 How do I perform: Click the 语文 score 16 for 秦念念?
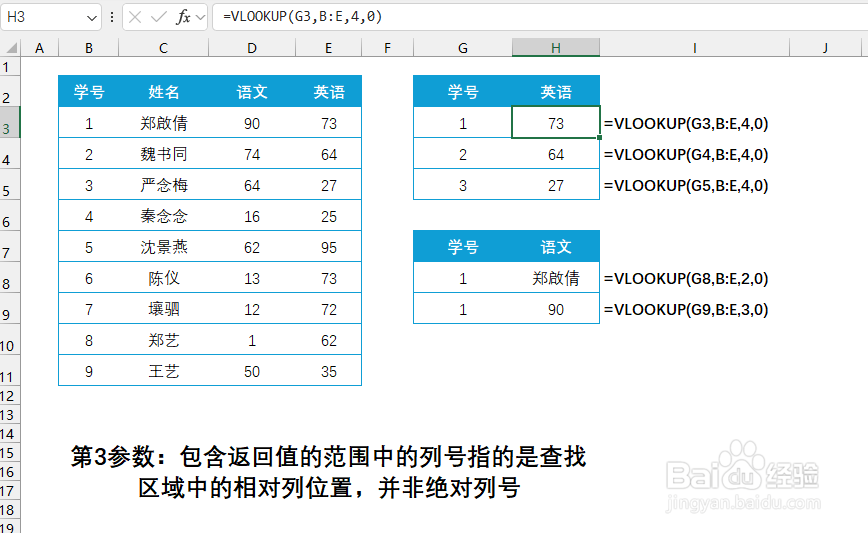tap(252, 216)
